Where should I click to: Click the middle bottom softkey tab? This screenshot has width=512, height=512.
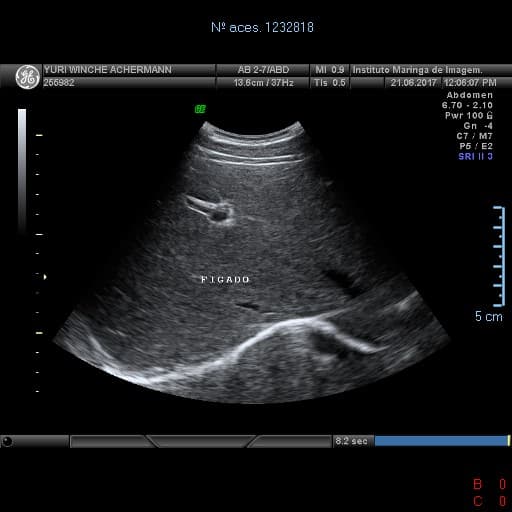[202, 441]
